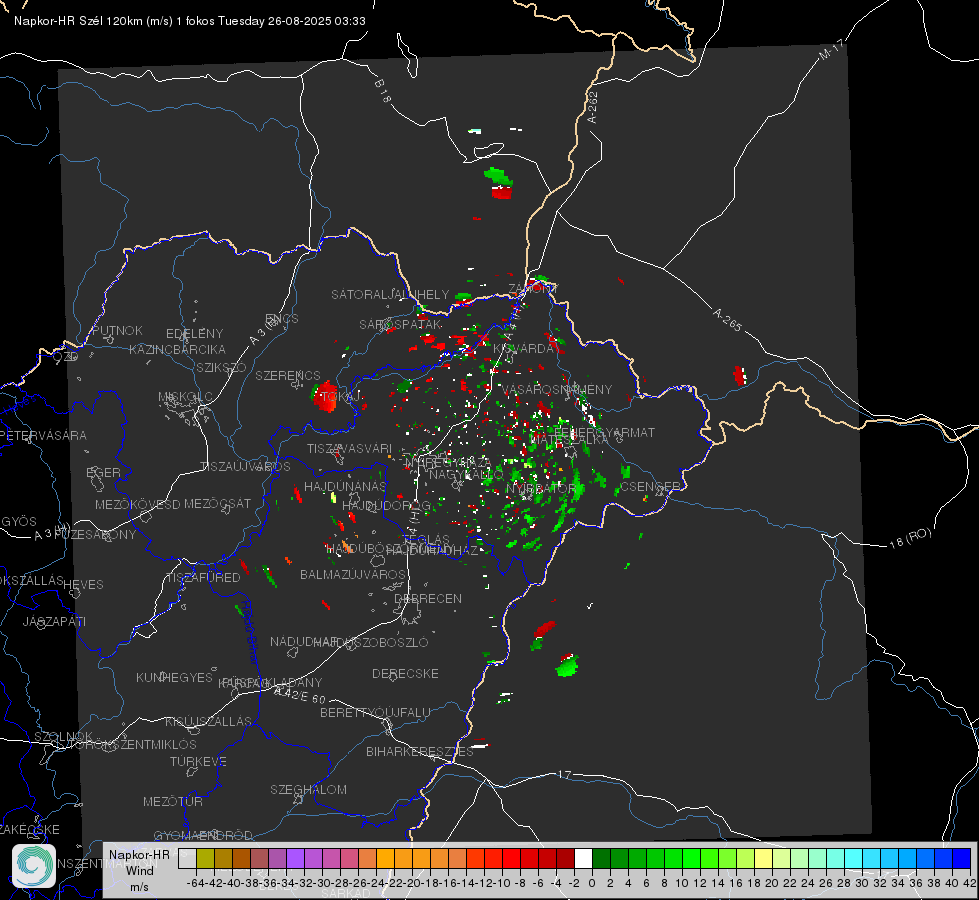Select the EDELÉNY label
The image size is (979, 900).
[x=194, y=334]
